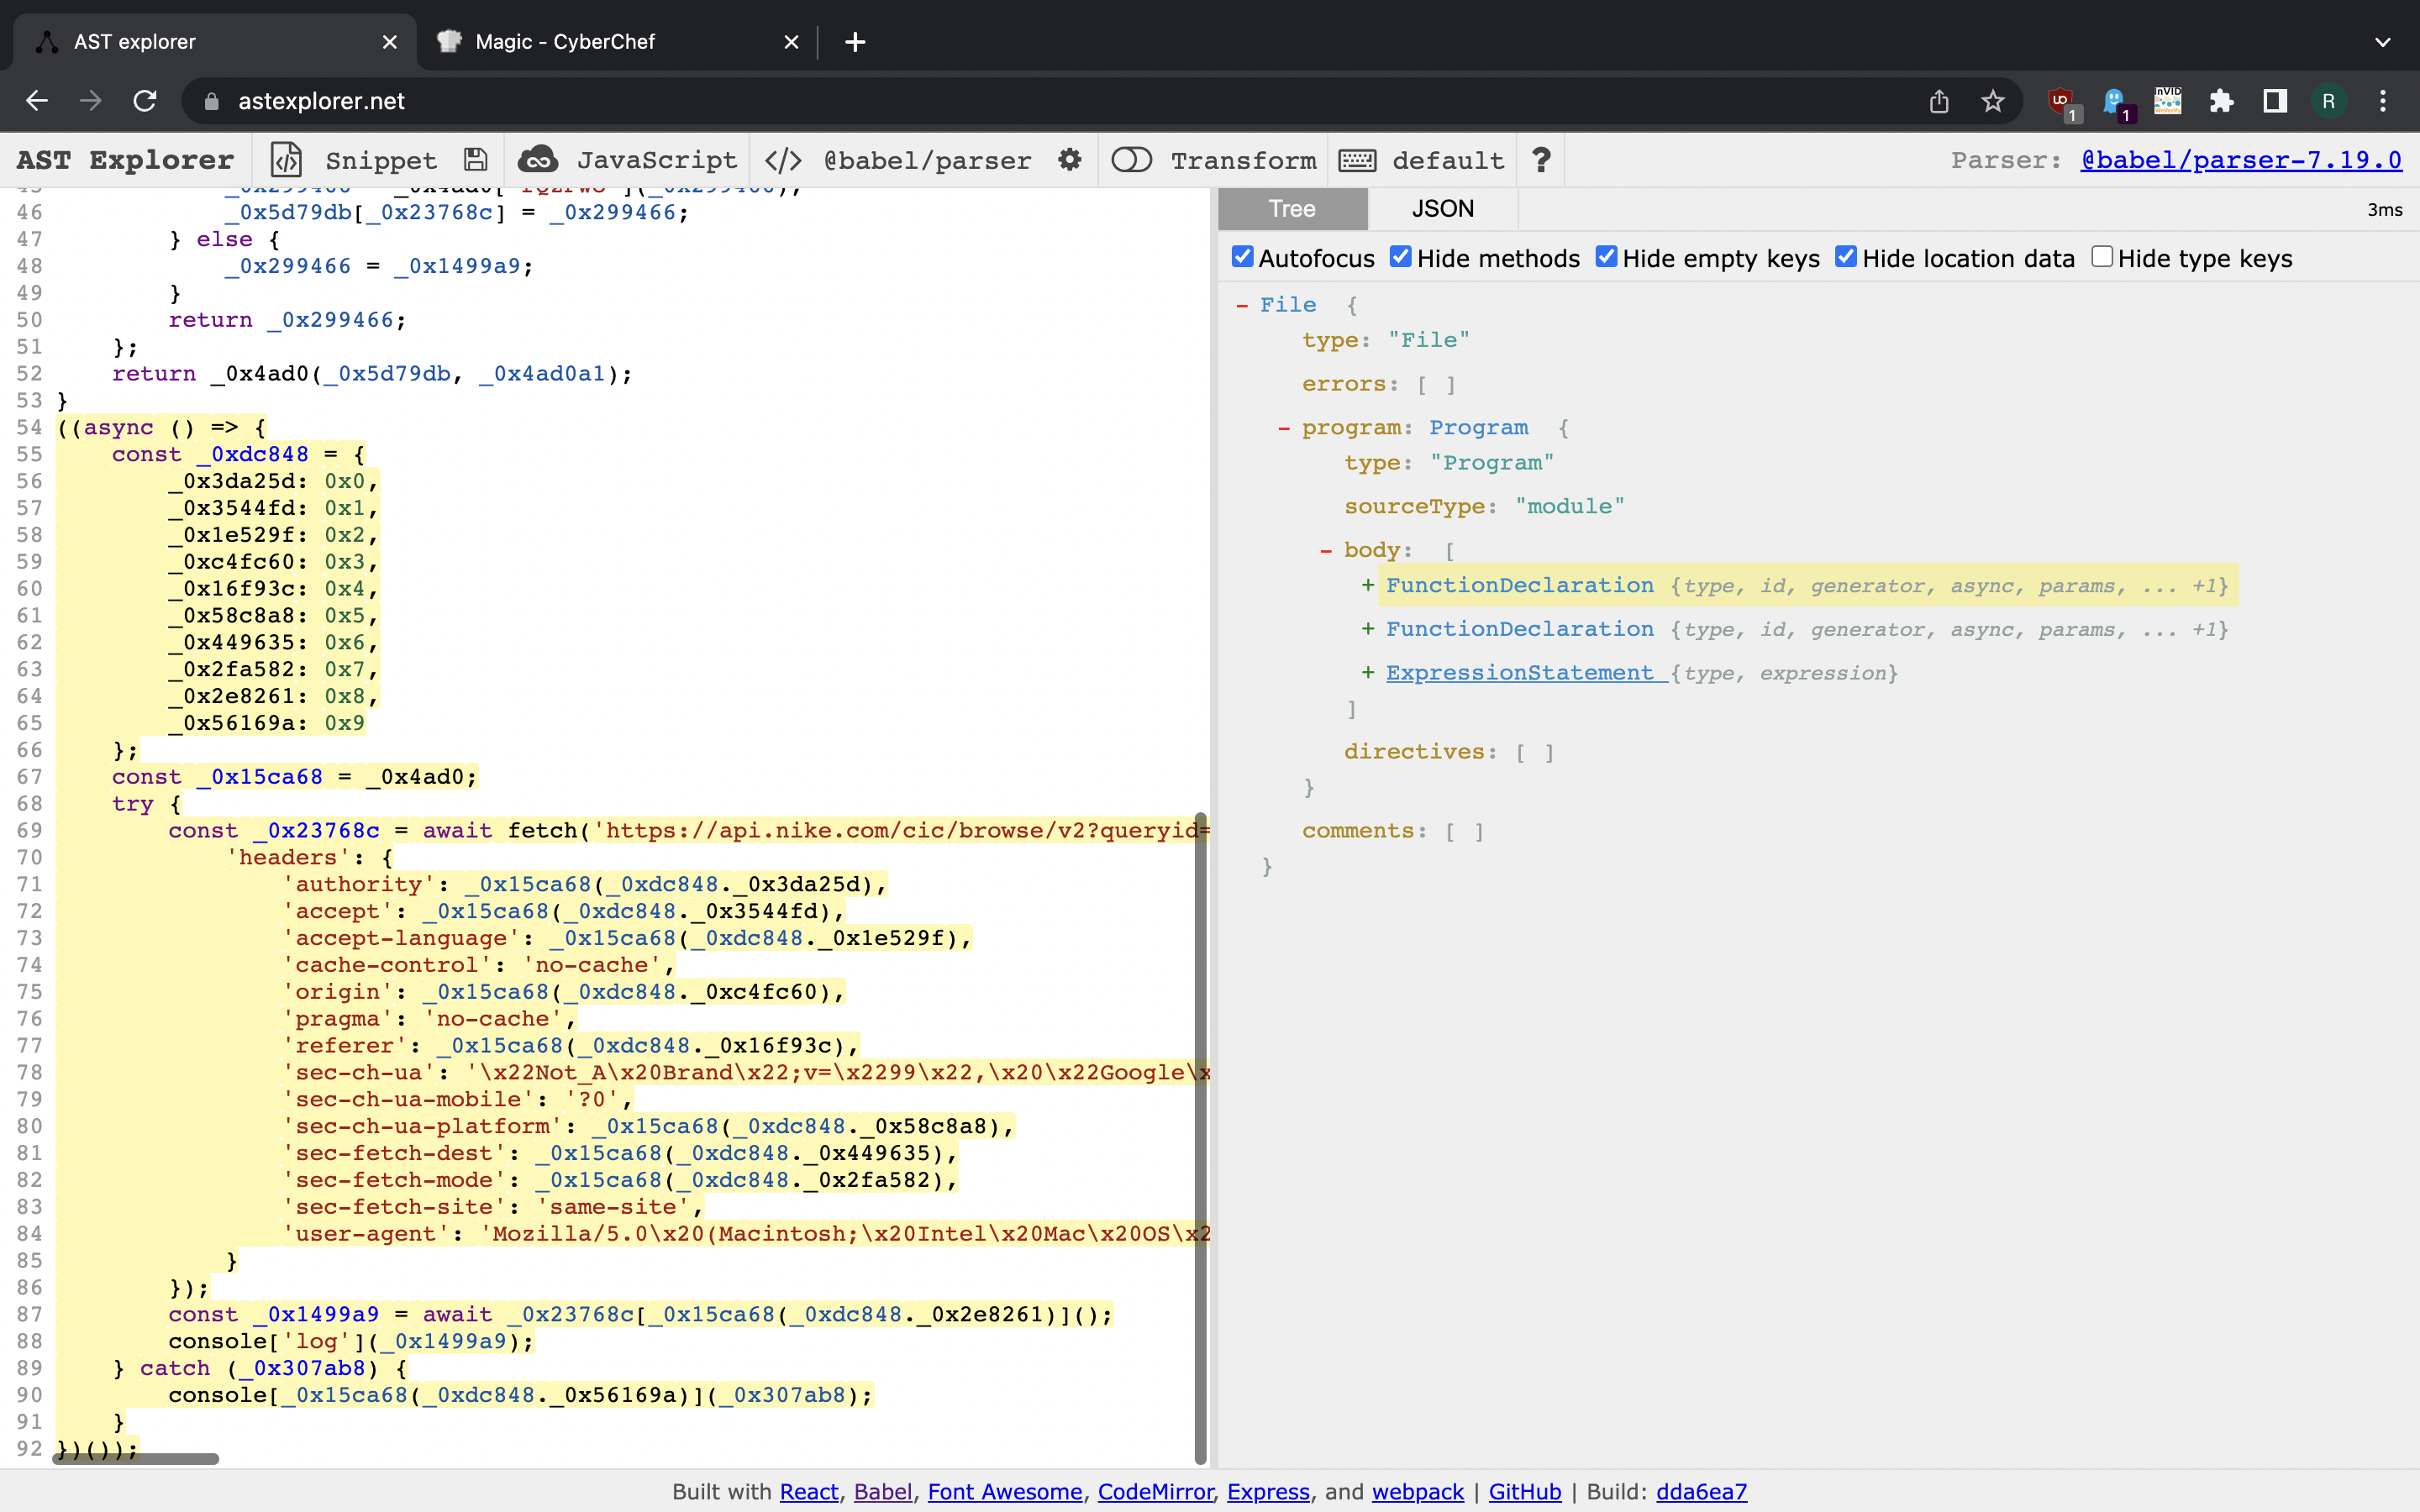Open the NVD extension icon
This screenshot has width=2420, height=1512.
[x=2168, y=101]
